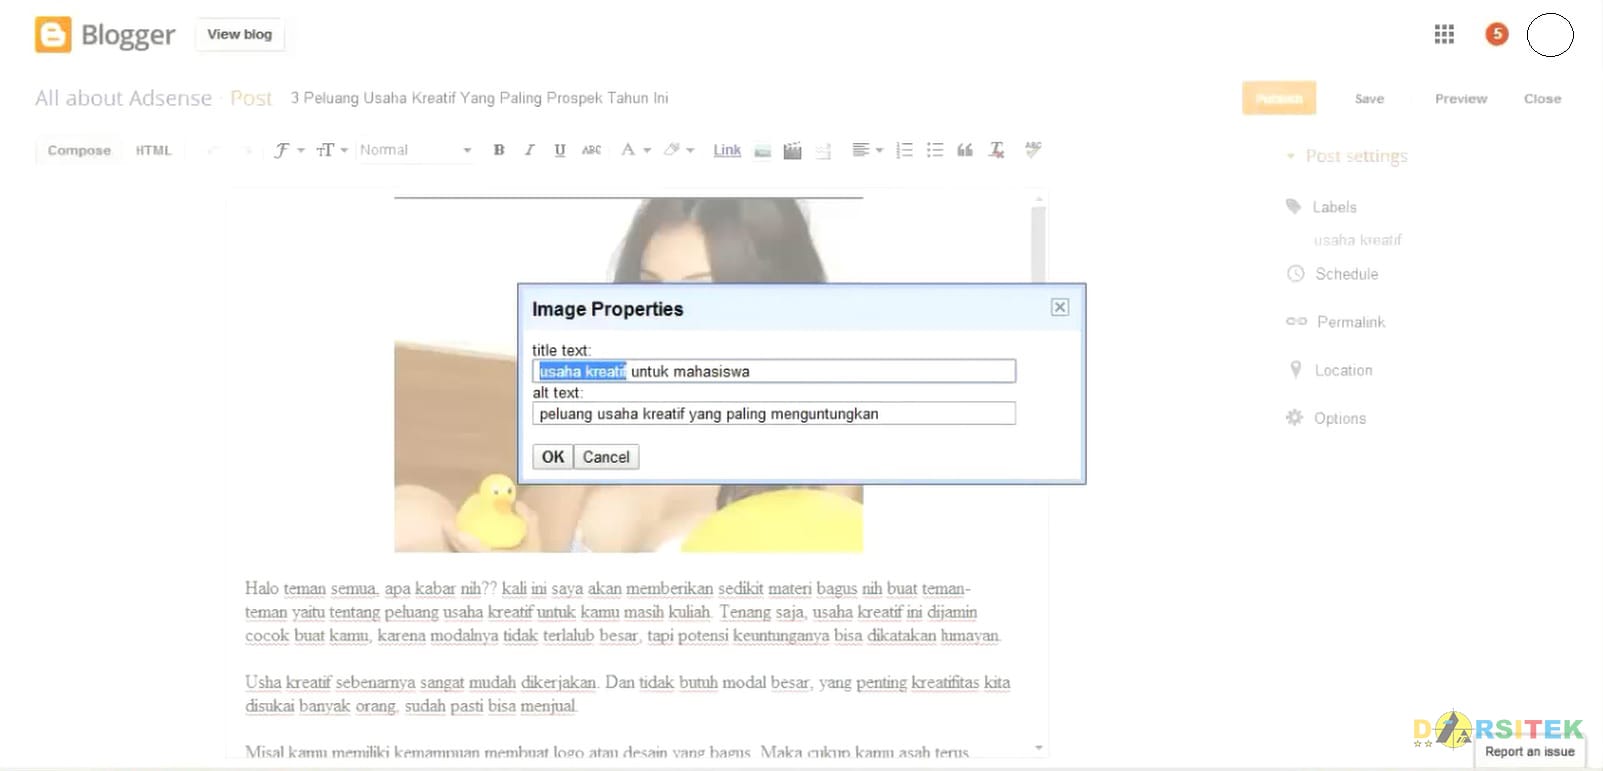1603x771 pixels.
Task: Expand the Location setting
Action: coord(1331,370)
